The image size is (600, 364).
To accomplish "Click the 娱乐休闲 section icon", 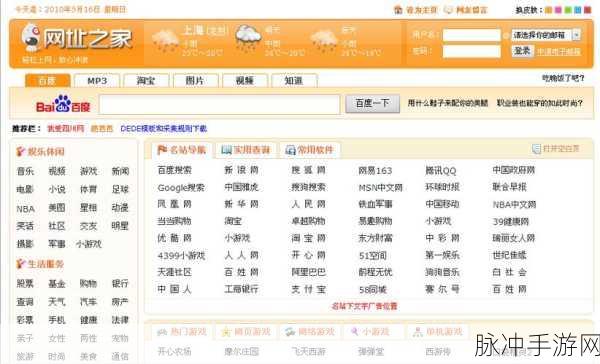I will (x=21, y=151).
